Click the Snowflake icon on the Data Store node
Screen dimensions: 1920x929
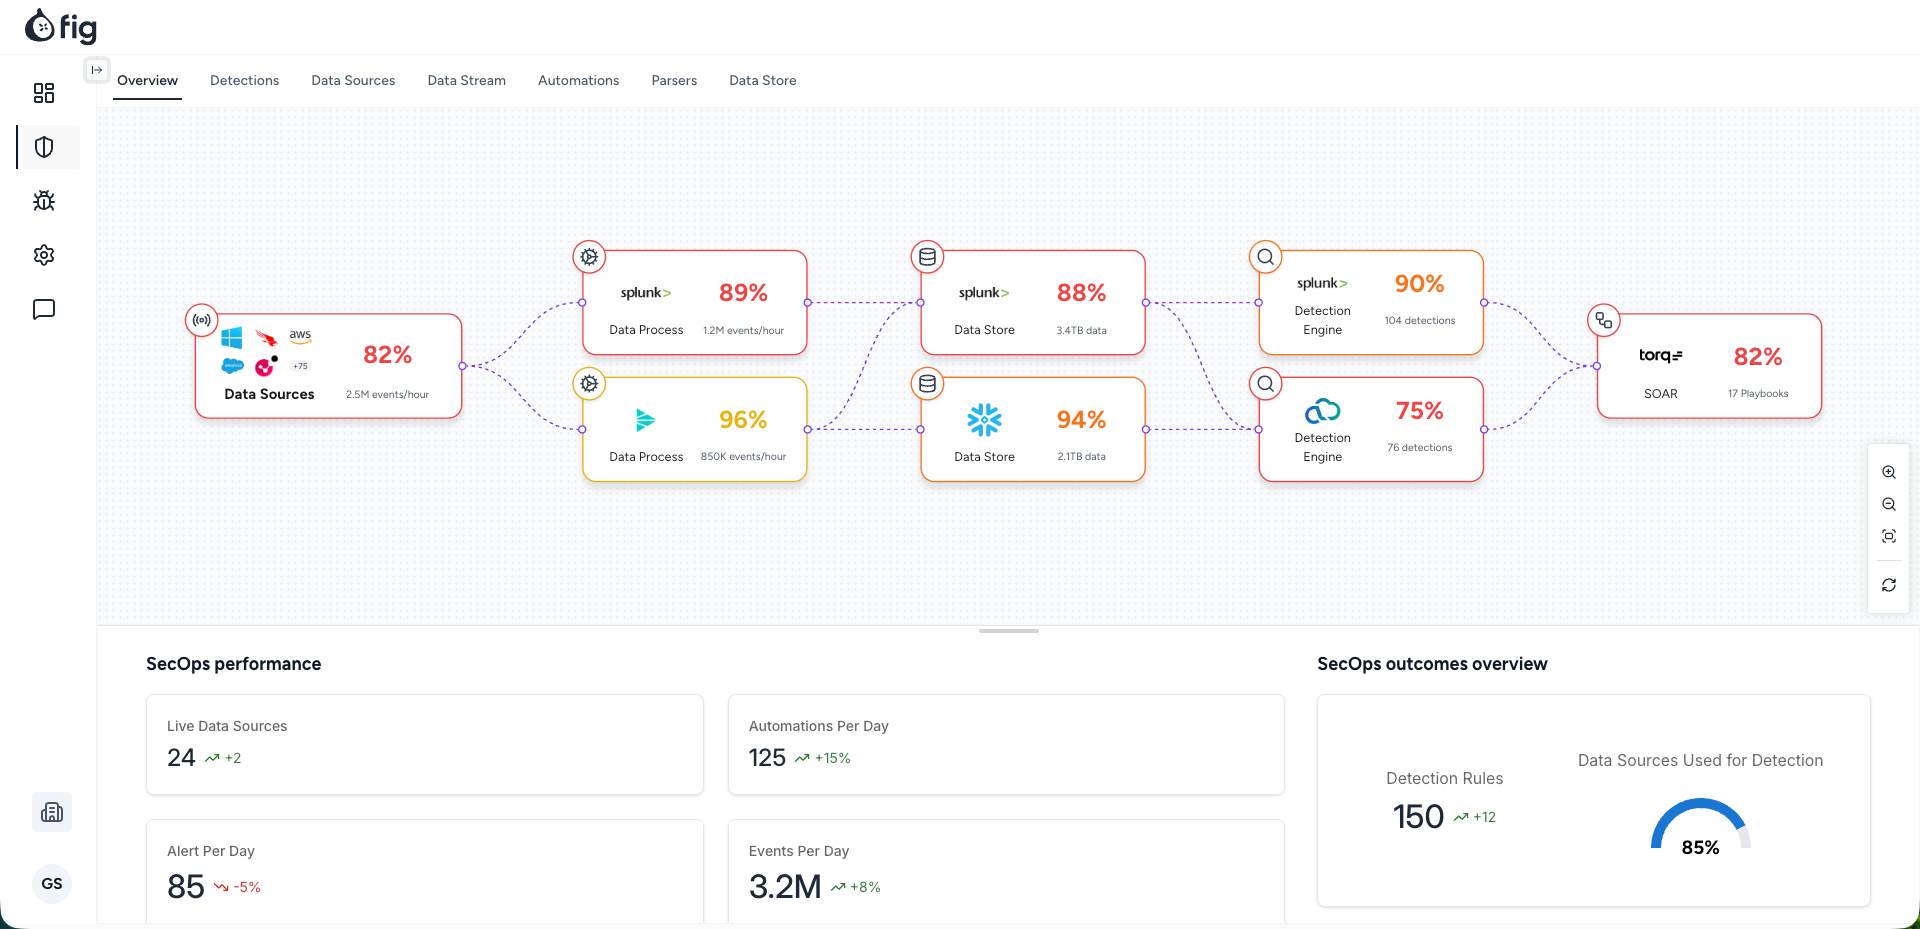[x=984, y=420]
